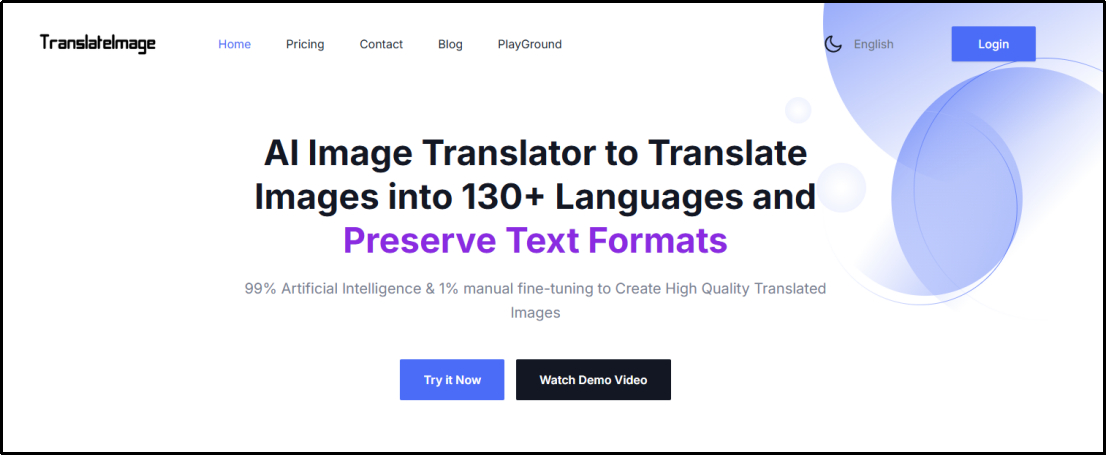The image size is (1107, 456).
Task: Click the Images into 130+ Languages line
Action: (x=535, y=197)
